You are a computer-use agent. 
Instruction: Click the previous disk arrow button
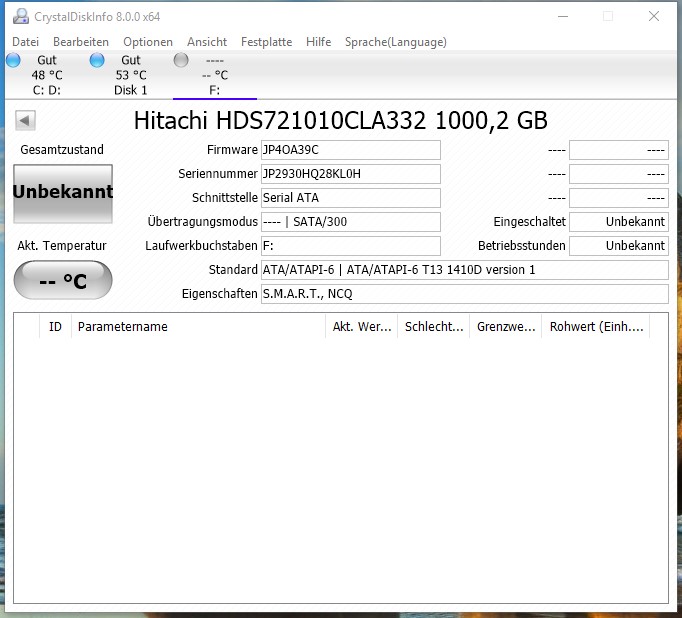[25, 120]
